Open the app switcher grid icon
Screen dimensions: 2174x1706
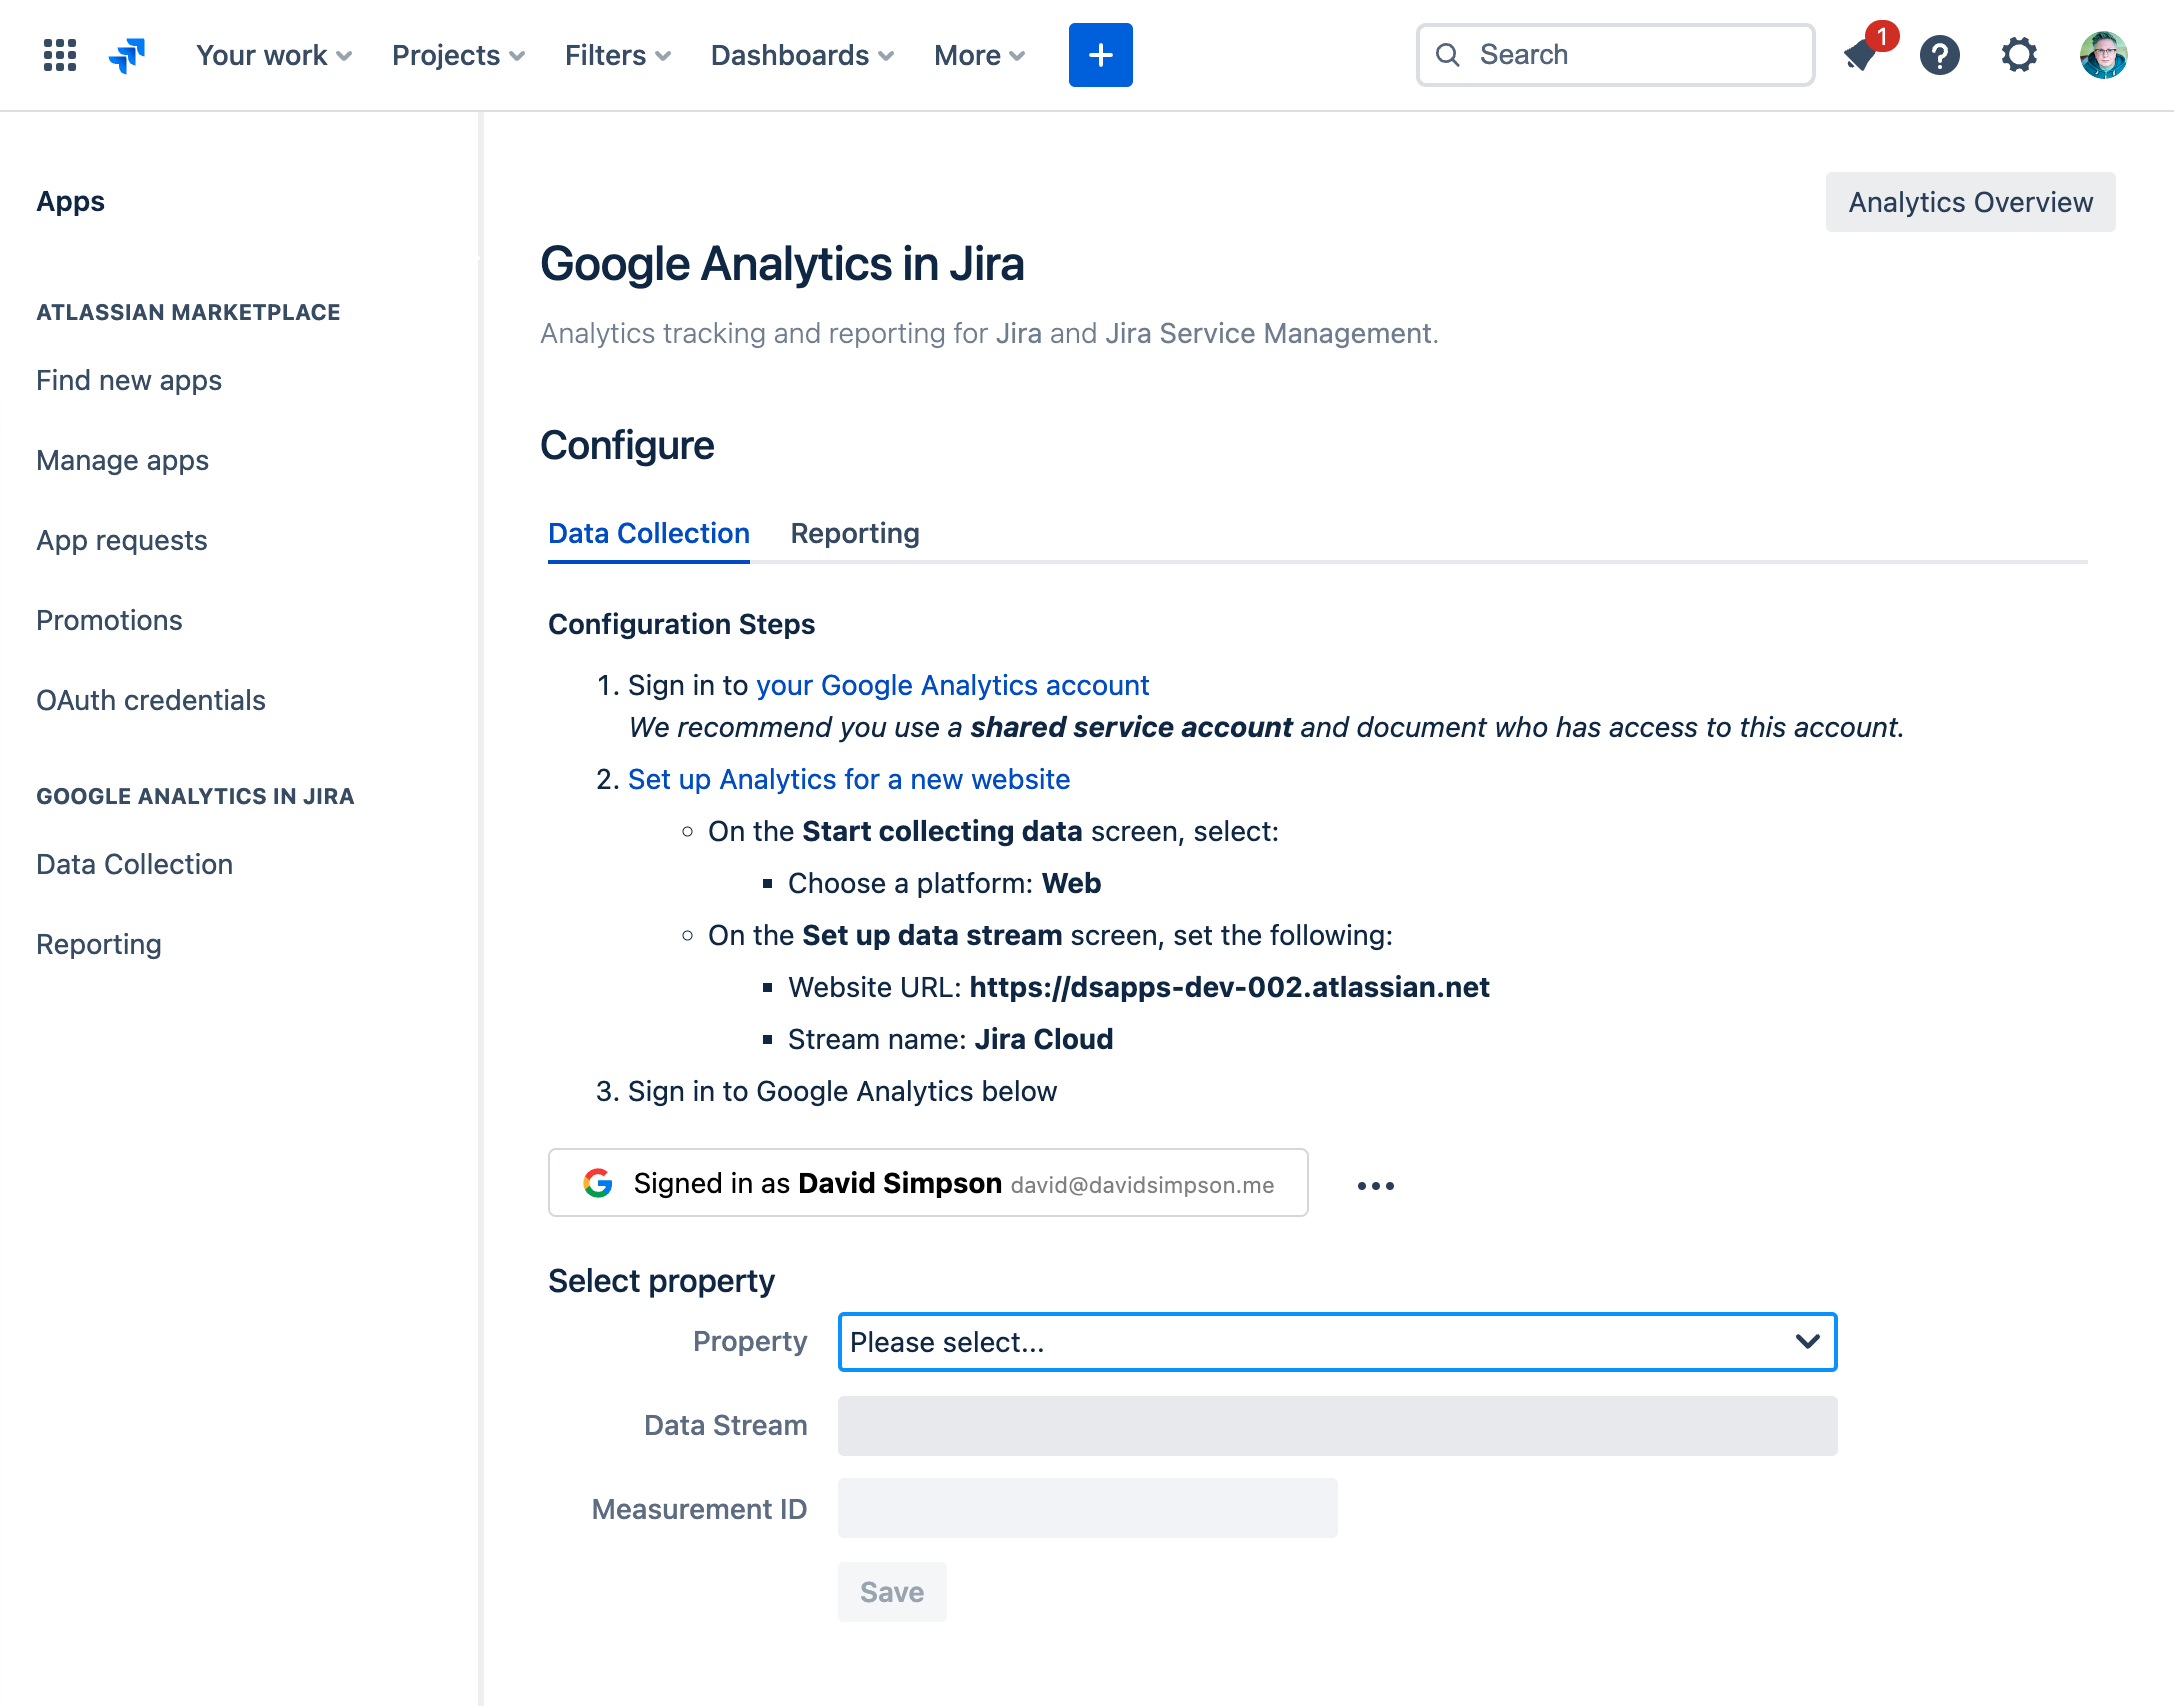tap(60, 55)
